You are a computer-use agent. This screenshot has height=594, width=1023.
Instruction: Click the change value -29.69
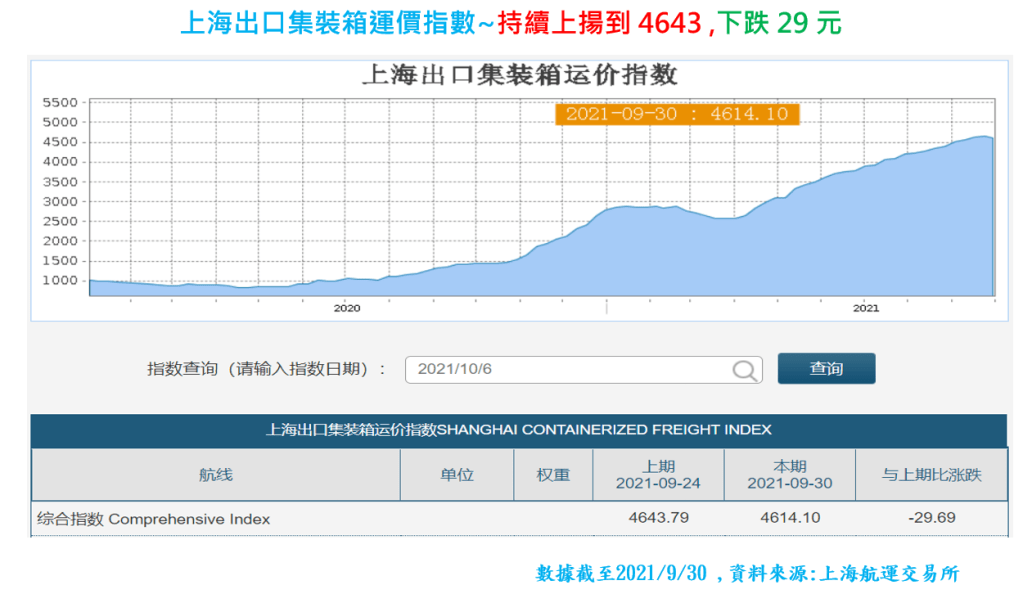931,518
